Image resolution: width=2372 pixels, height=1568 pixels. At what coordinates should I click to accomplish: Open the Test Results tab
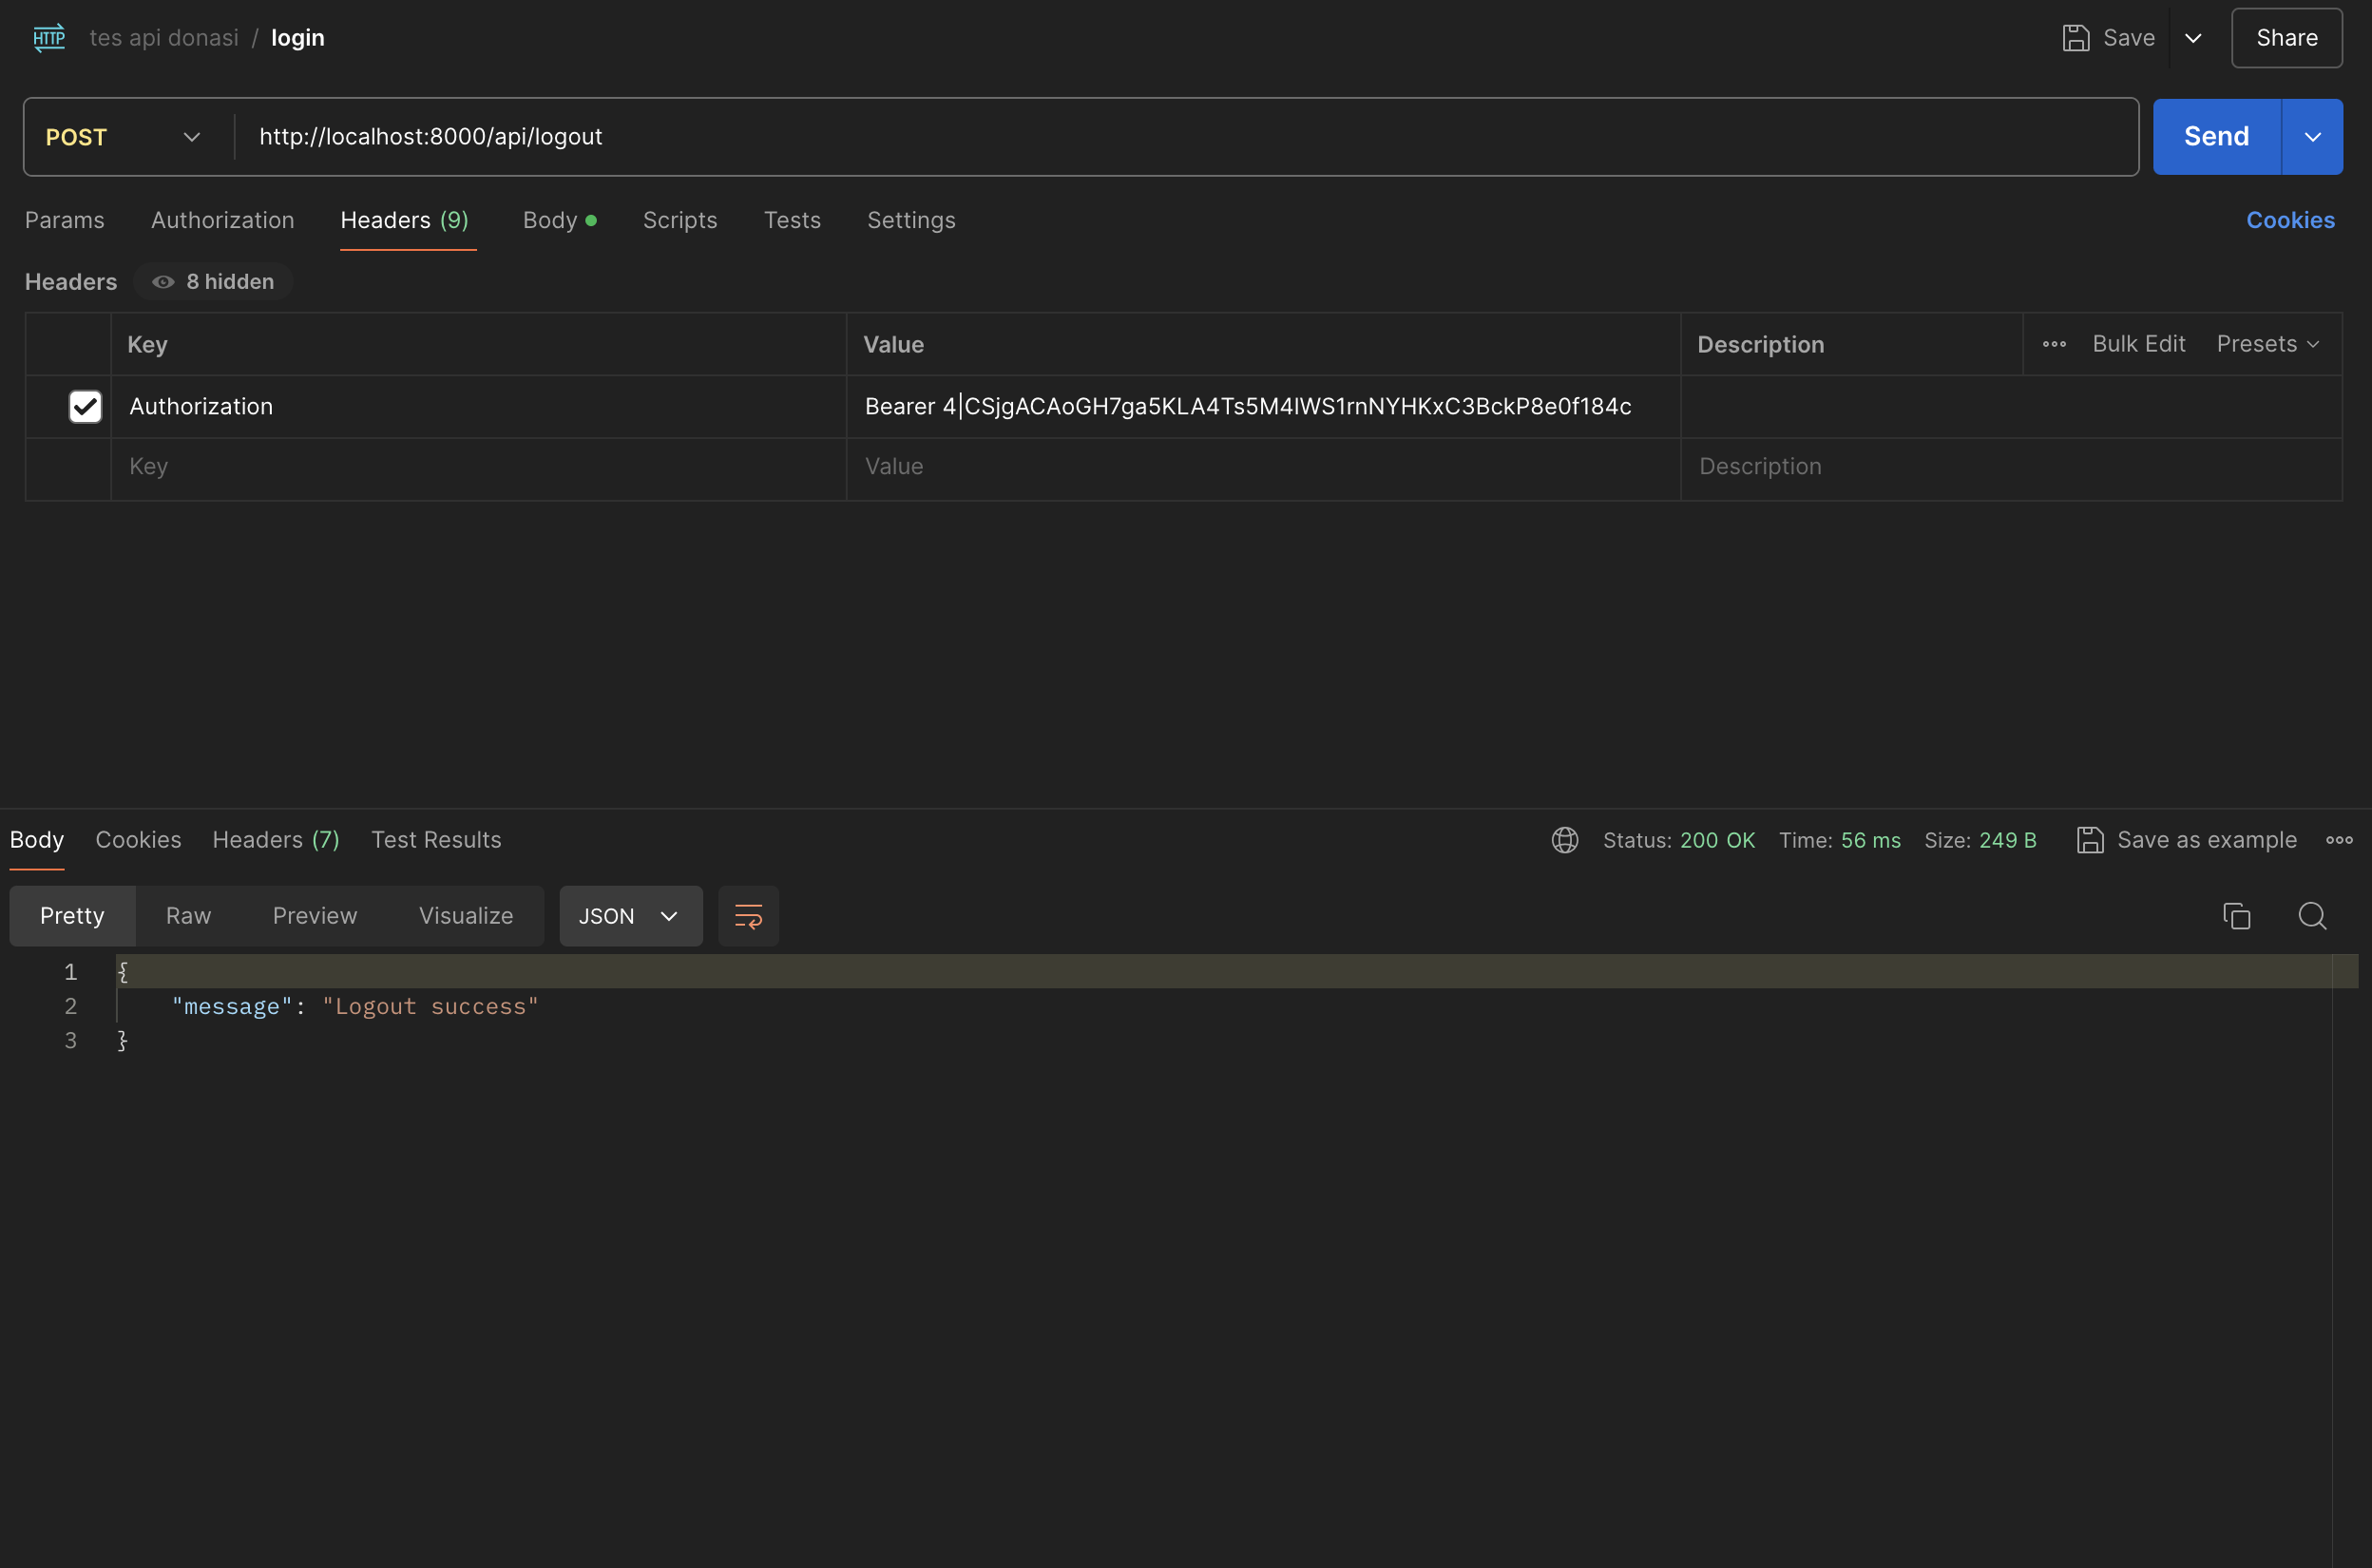[x=436, y=840]
